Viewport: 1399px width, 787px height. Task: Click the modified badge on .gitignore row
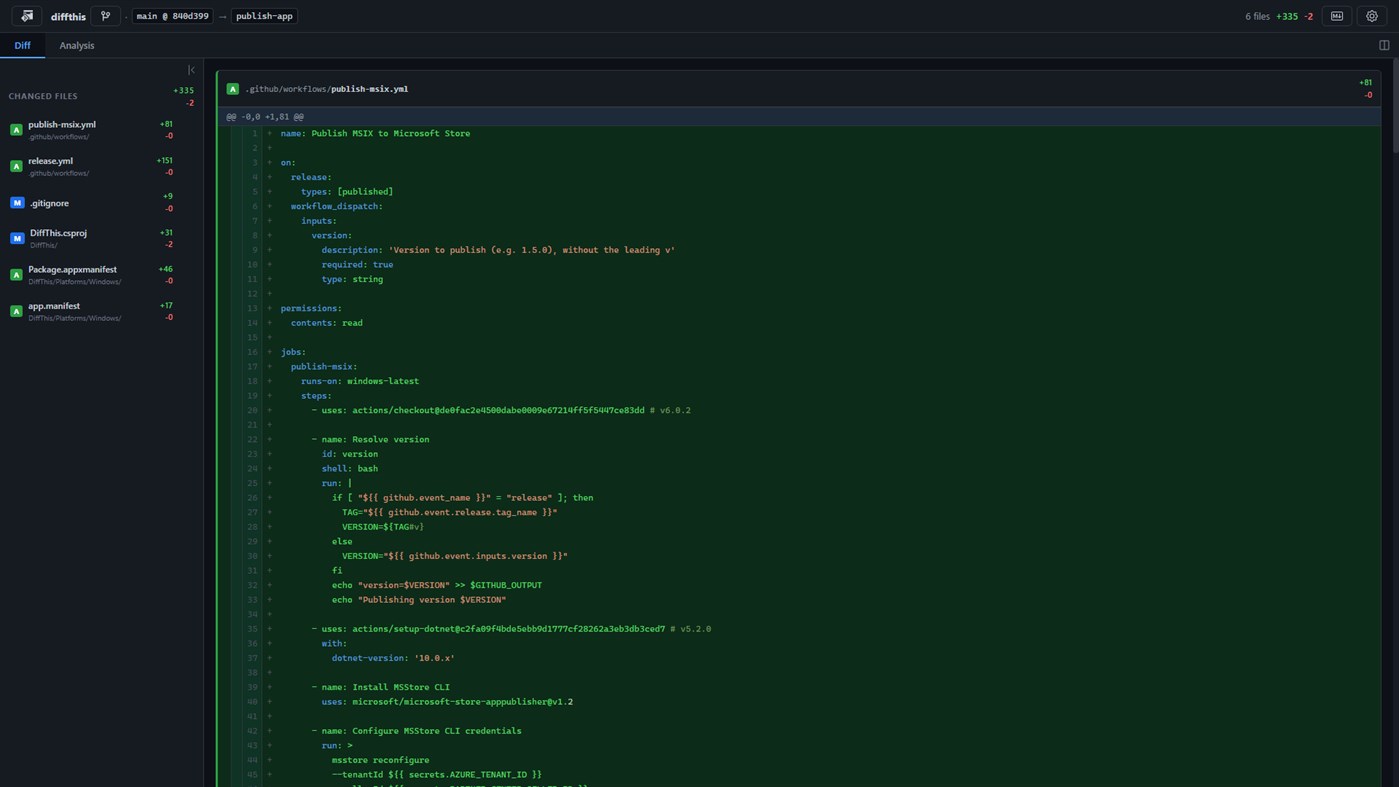17,203
